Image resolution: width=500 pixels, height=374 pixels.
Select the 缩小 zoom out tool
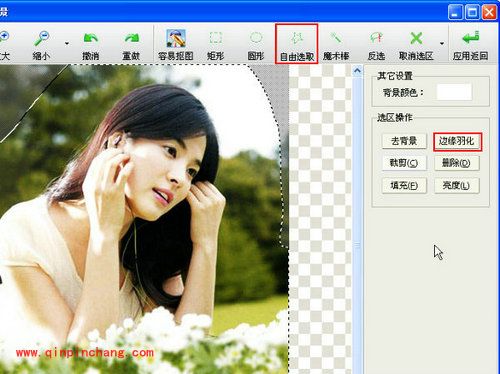(41, 45)
